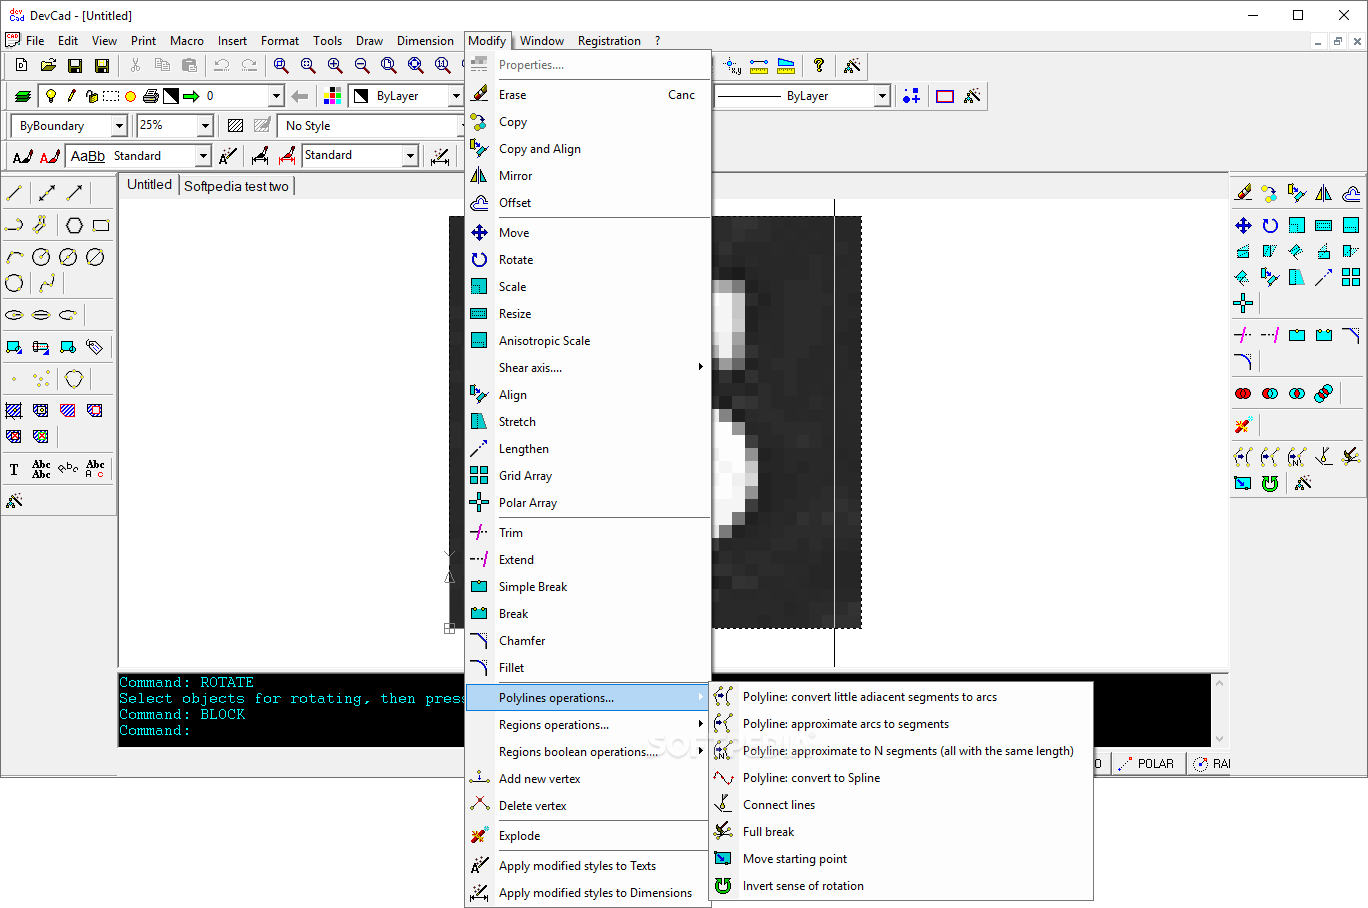
Task: Open the Dimension menu in menu bar
Action: pos(425,41)
